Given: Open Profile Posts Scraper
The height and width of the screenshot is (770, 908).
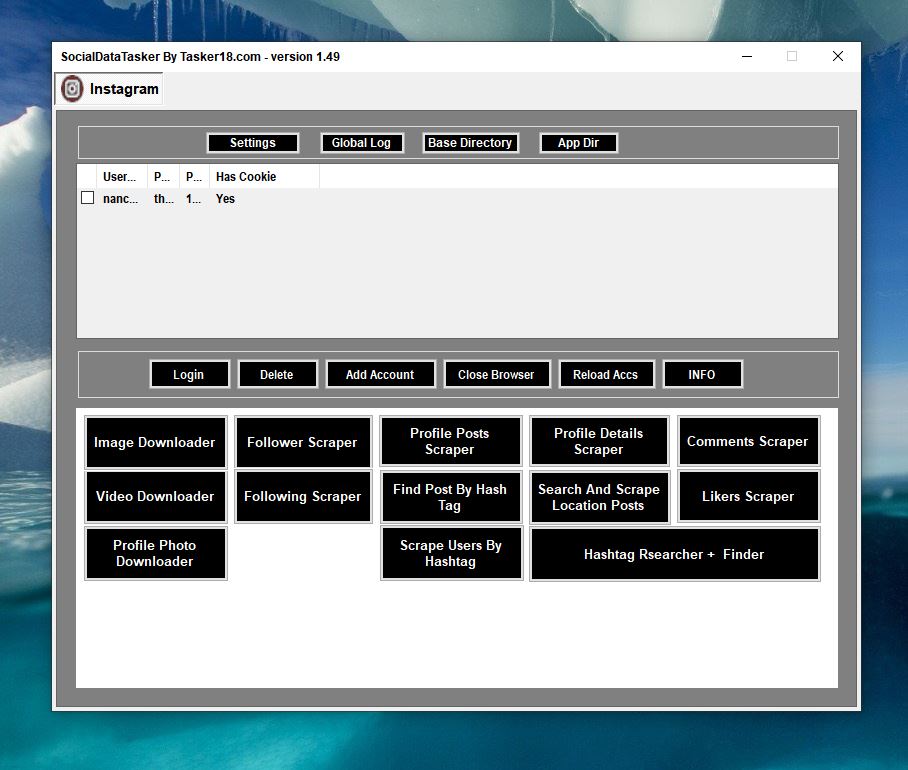Looking at the screenshot, I should click(451, 441).
